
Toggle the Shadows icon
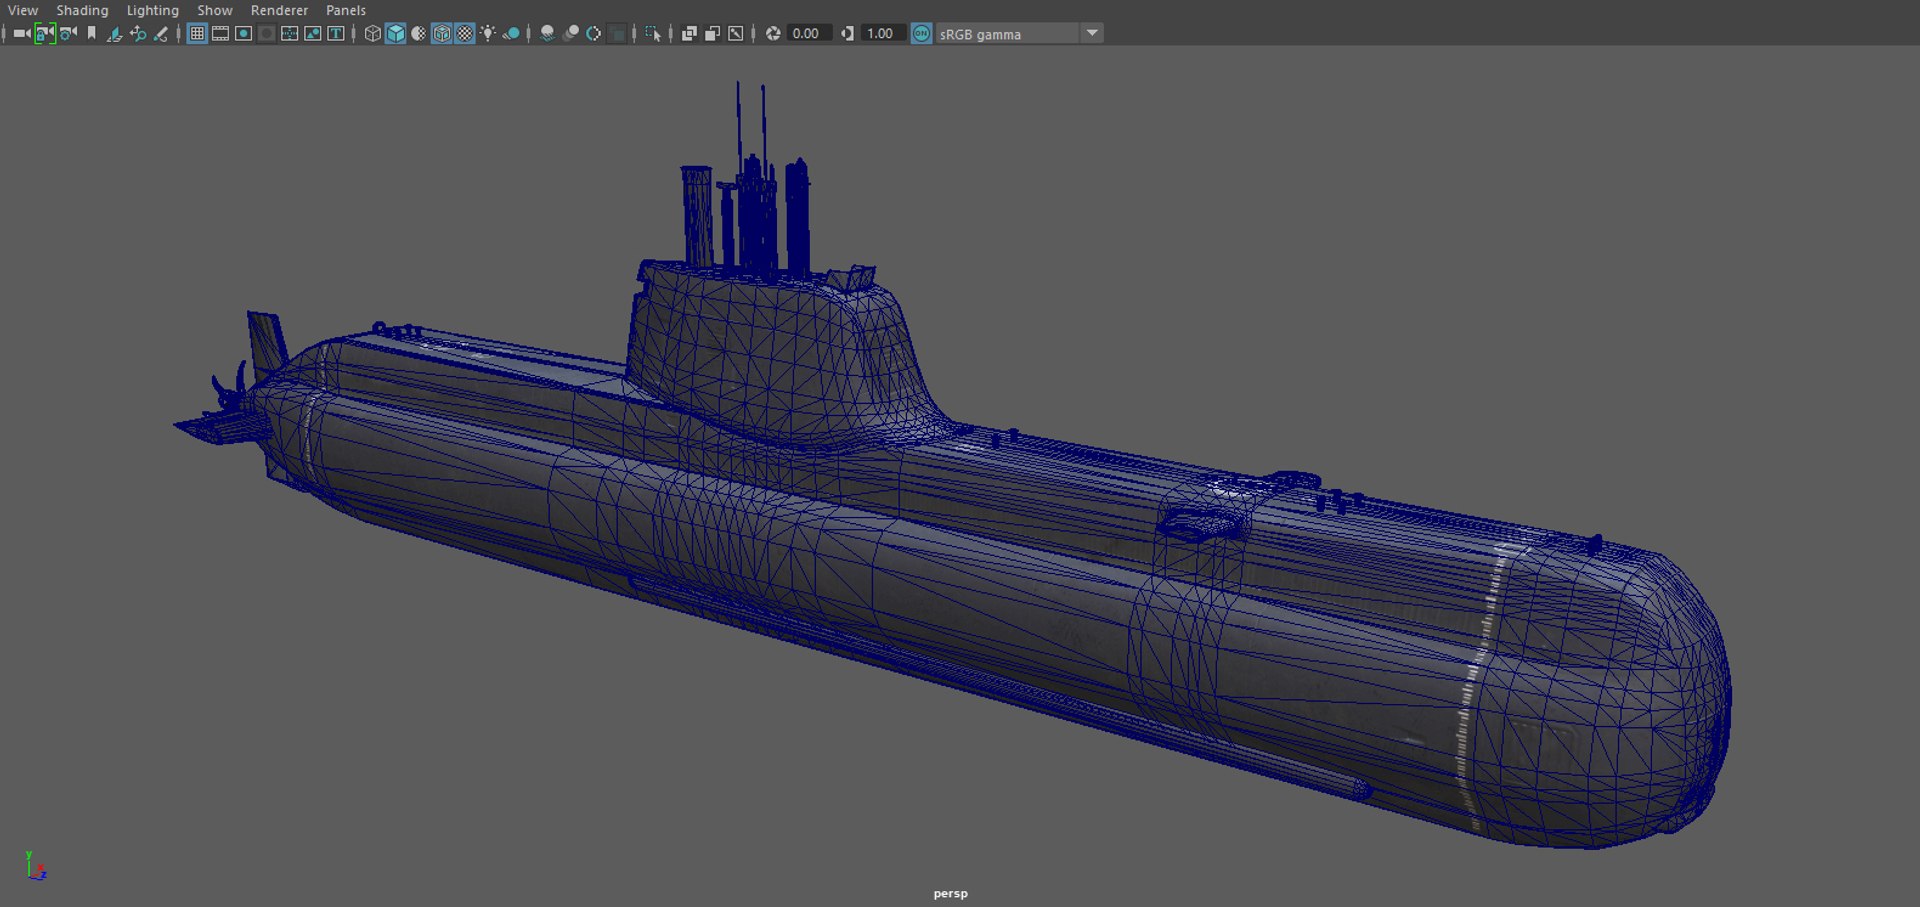511,33
